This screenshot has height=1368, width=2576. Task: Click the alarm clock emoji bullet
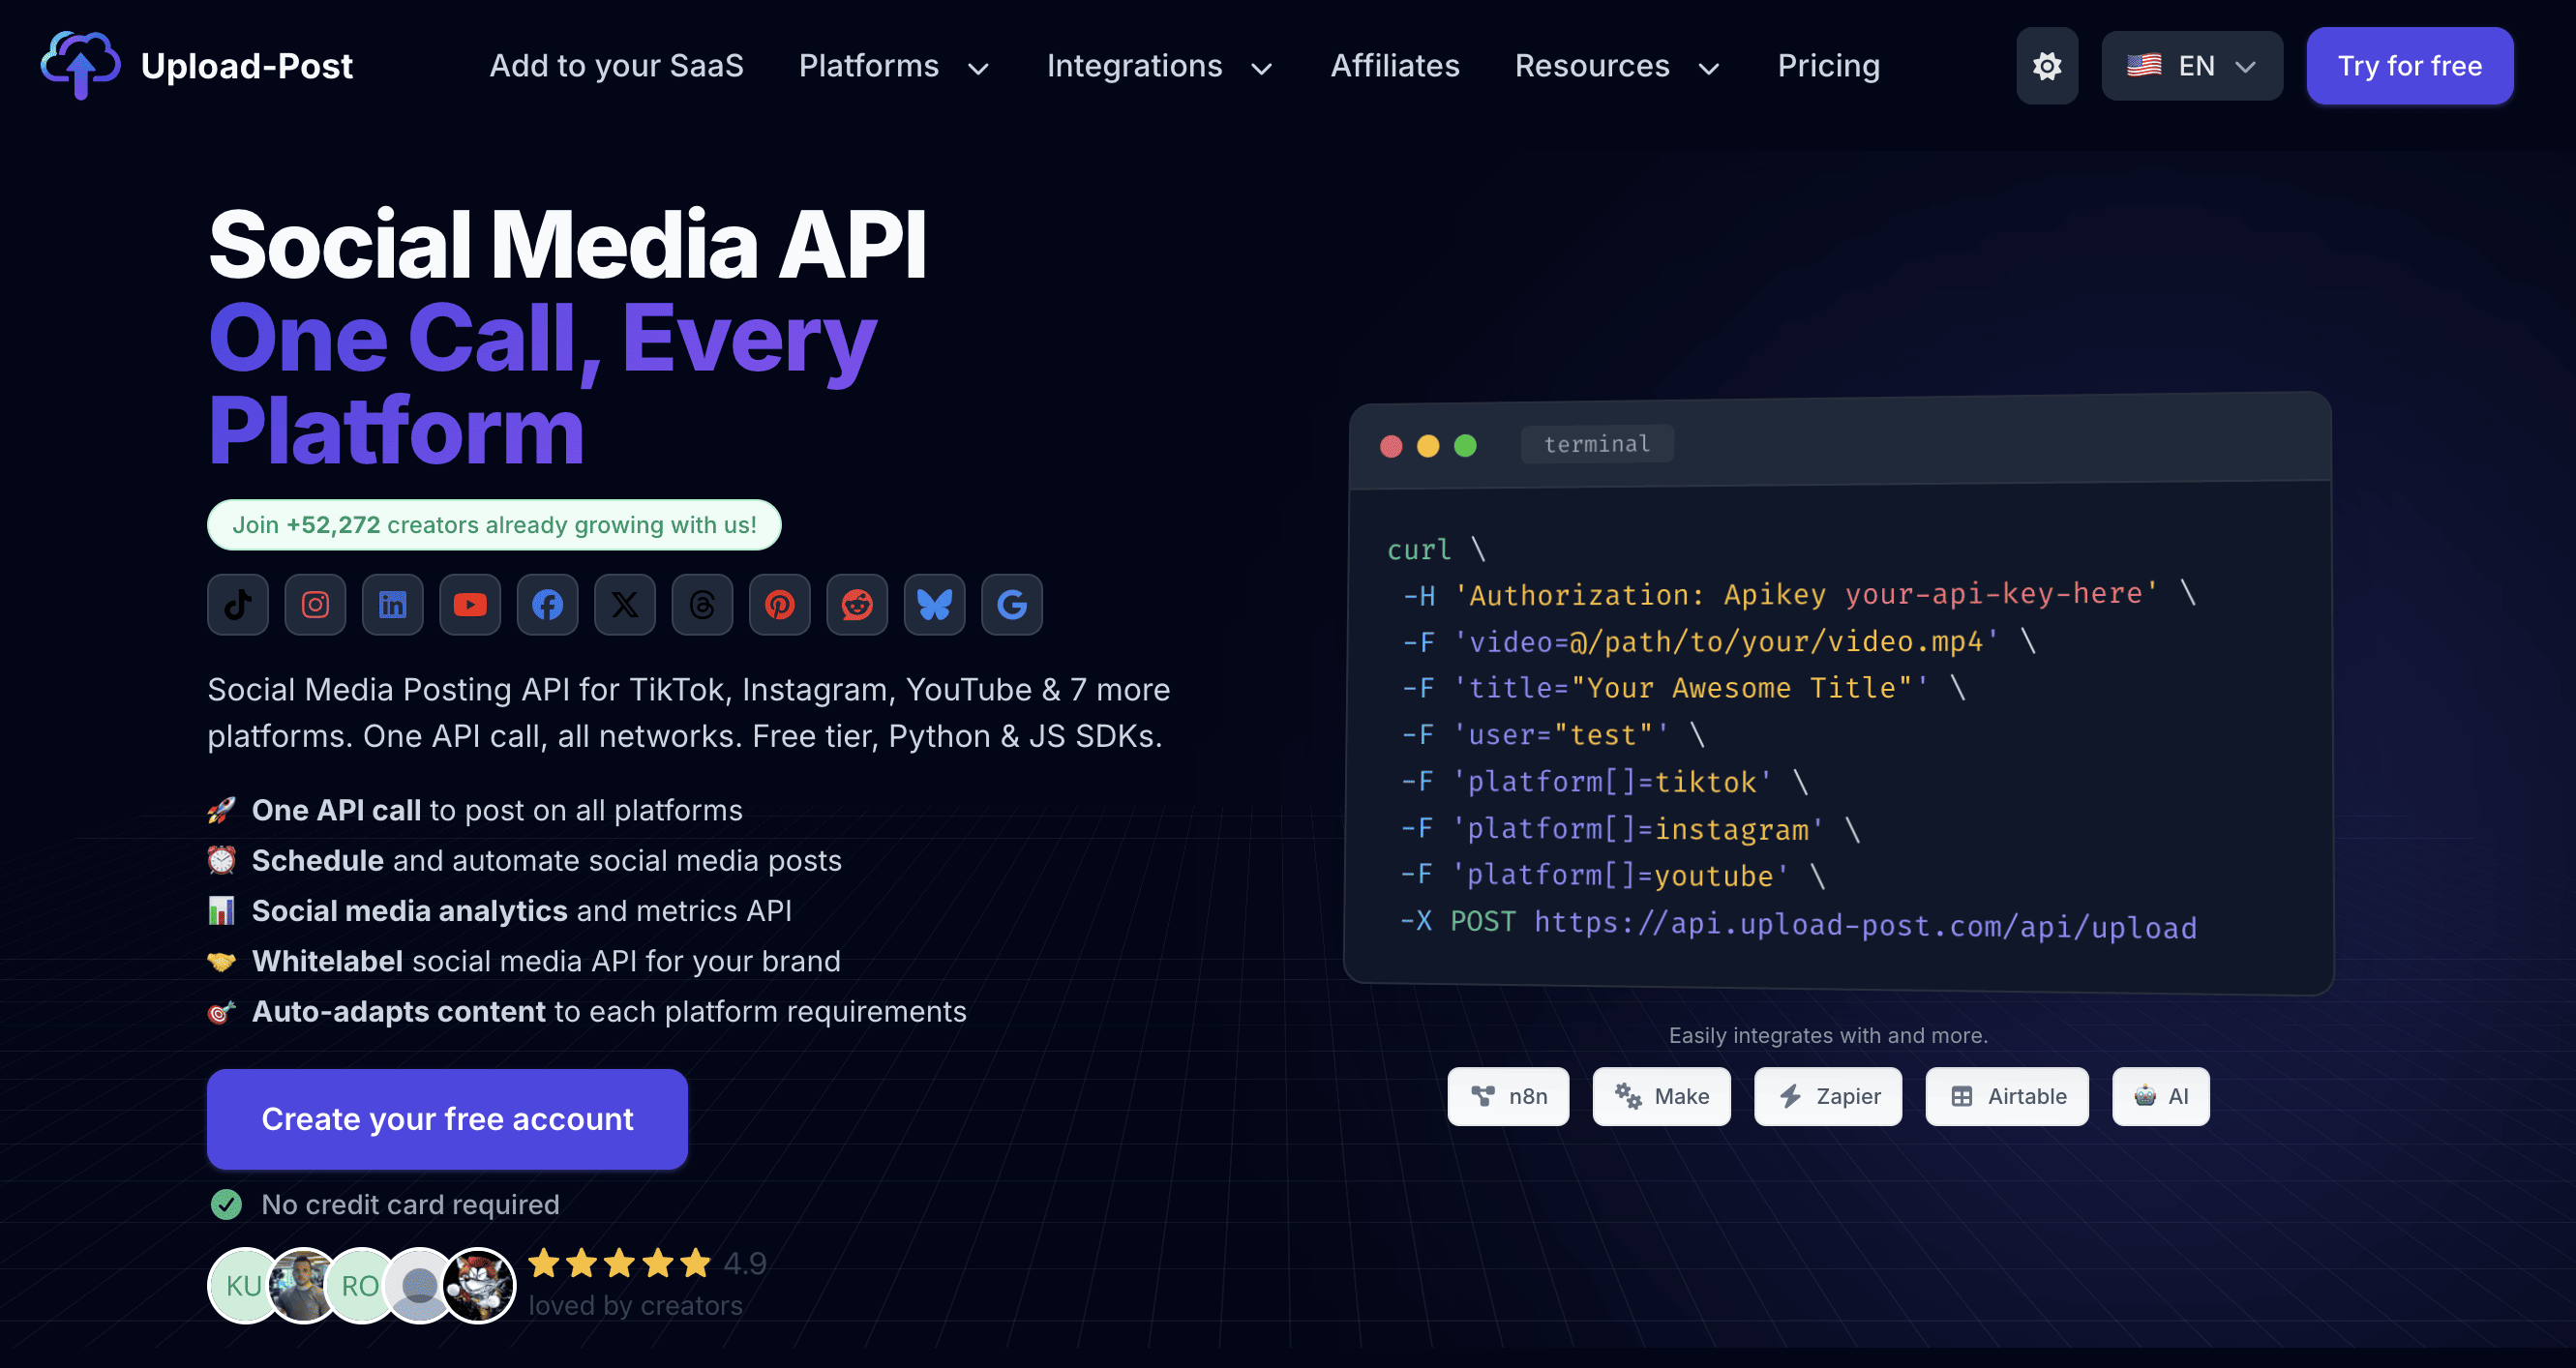pyautogui.click(x=221, y=860)
